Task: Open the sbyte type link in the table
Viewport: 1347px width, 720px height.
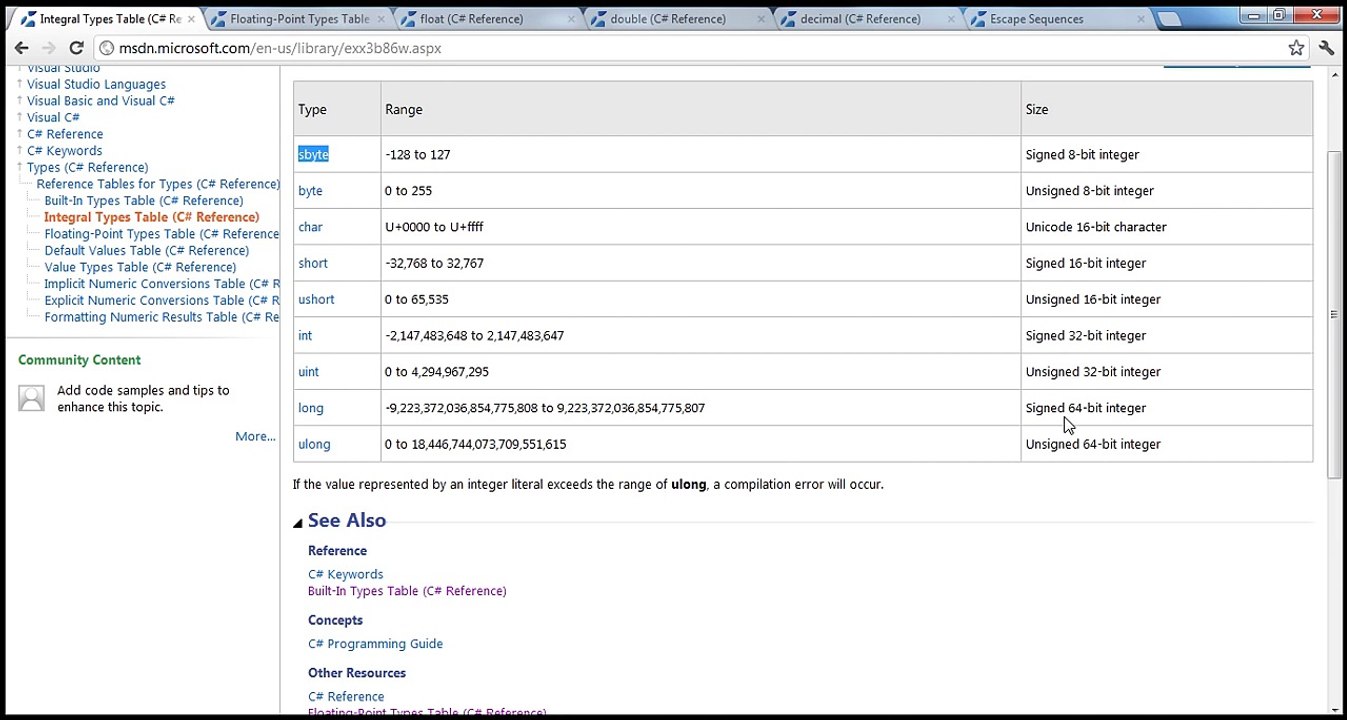Action: (x=313, y=154)
